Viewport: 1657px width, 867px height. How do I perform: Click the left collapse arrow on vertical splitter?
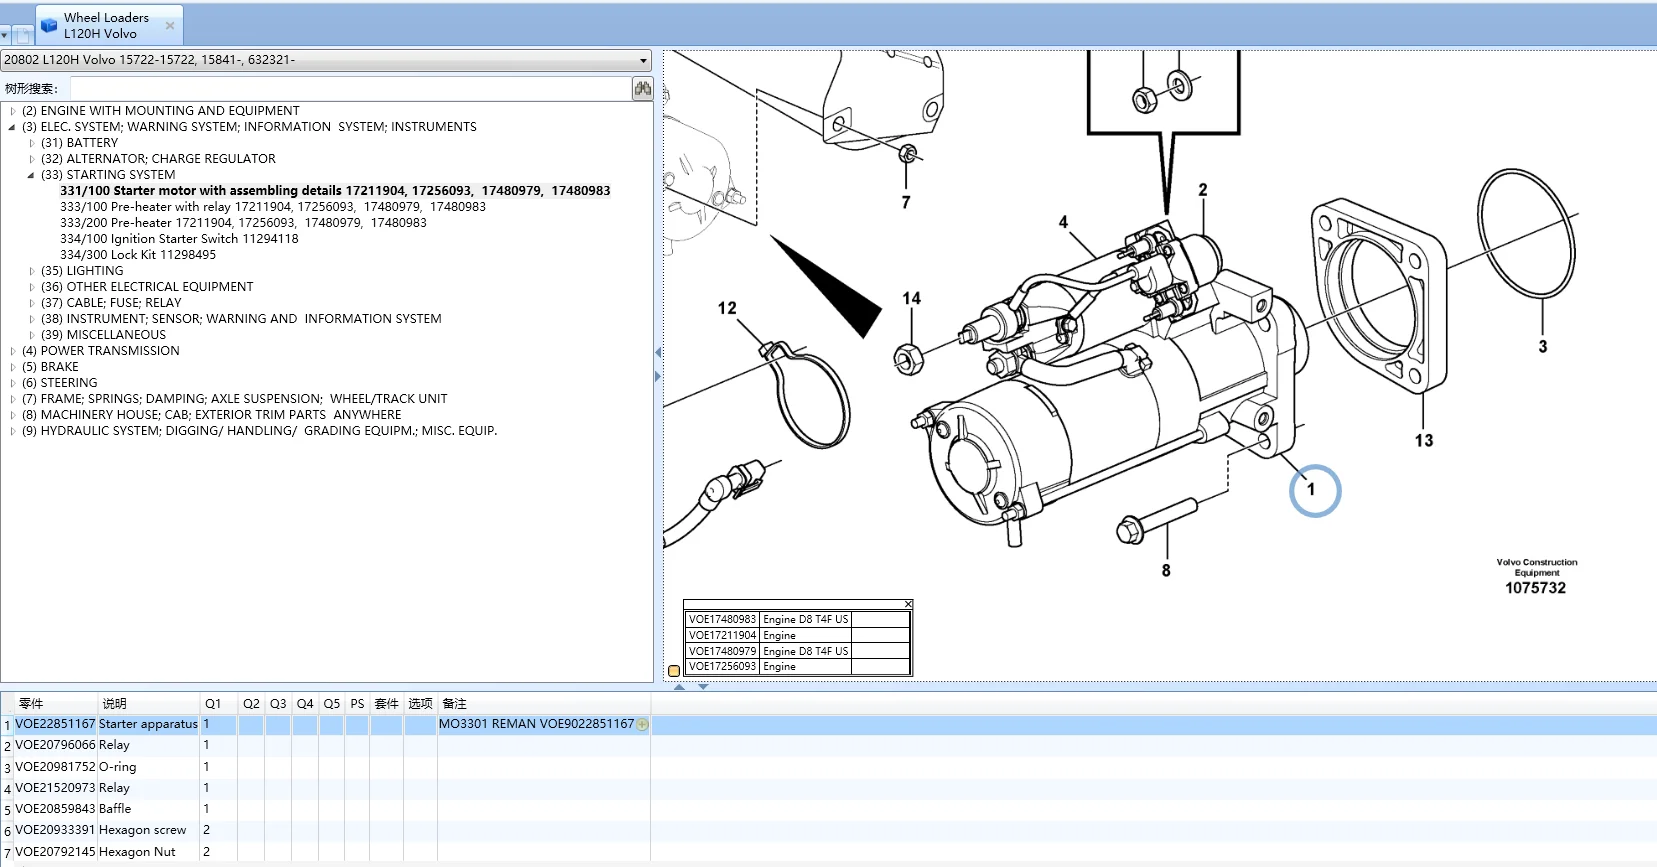tap(657, 353)
